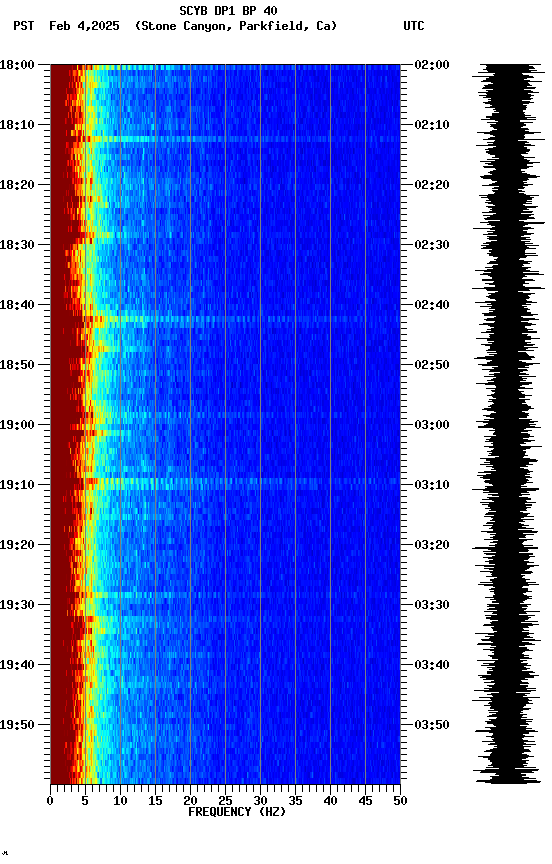Image resolution: width=552 pixels, height=864 pixels.
Task: Click the "03:10" UTC time label
Action: [432, 485]
